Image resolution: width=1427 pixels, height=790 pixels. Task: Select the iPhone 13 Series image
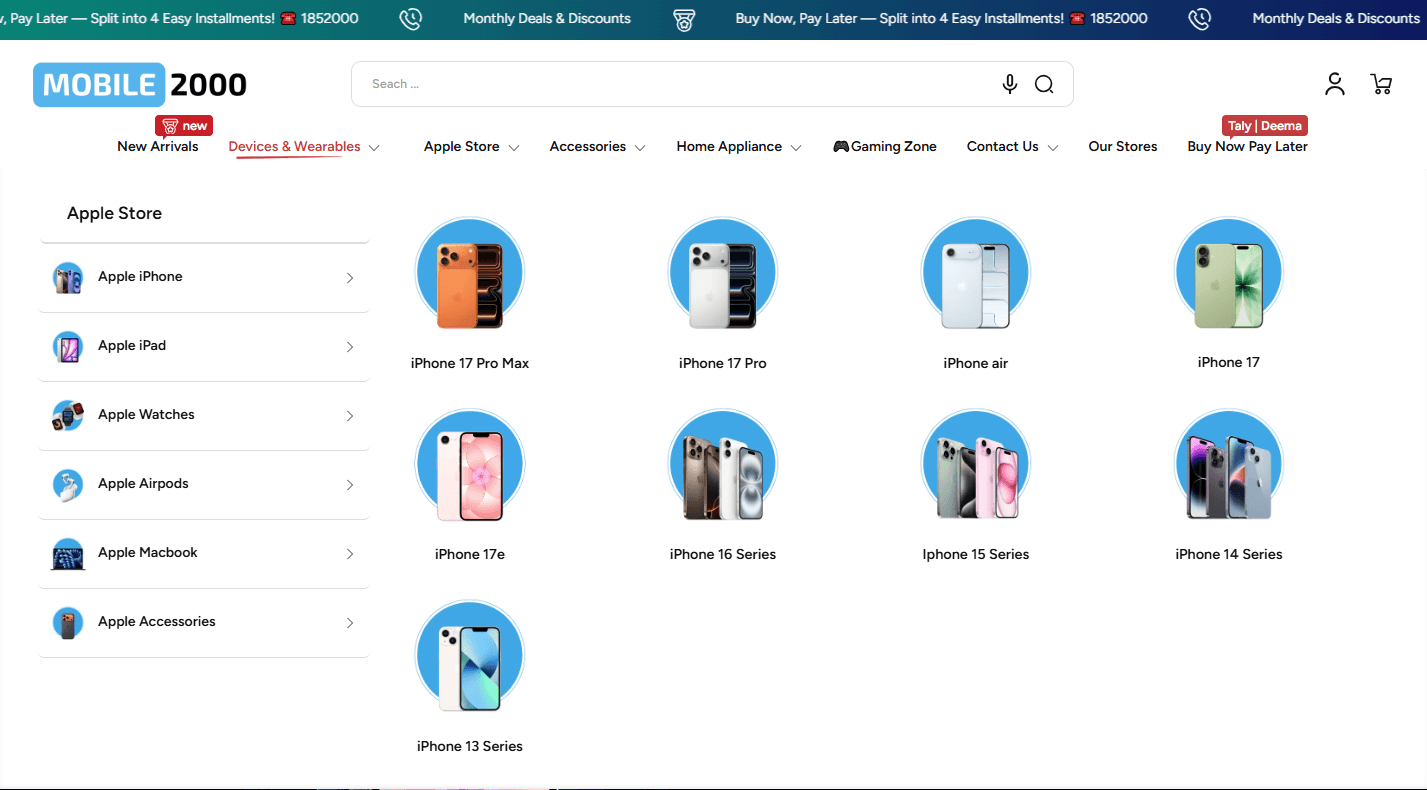(x=470, y=657)
